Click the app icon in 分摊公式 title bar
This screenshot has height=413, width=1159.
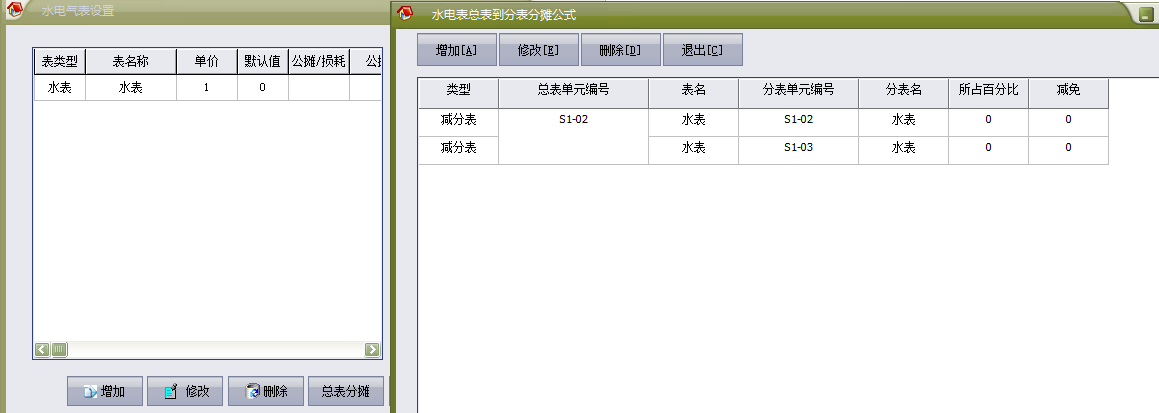point(404,13)
